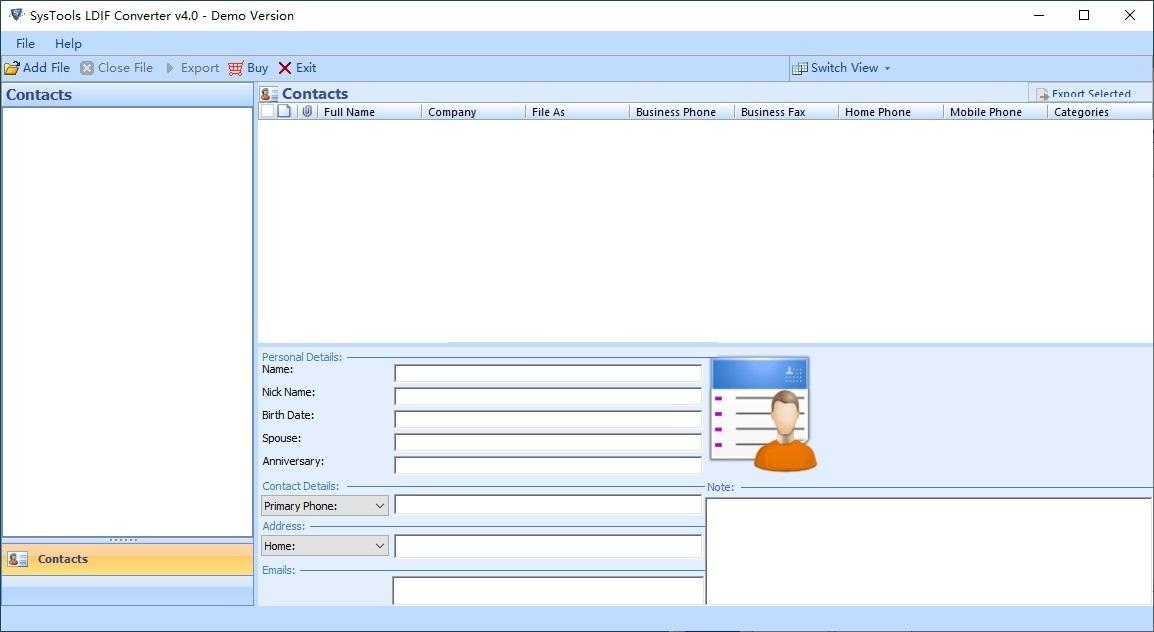Click the document type column icon
1154x632 pixels.
284,112
